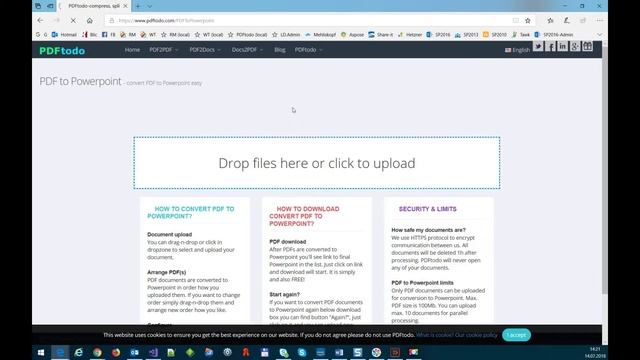
Task: Accept cookies with I accept button
Action: coord(516,335)
